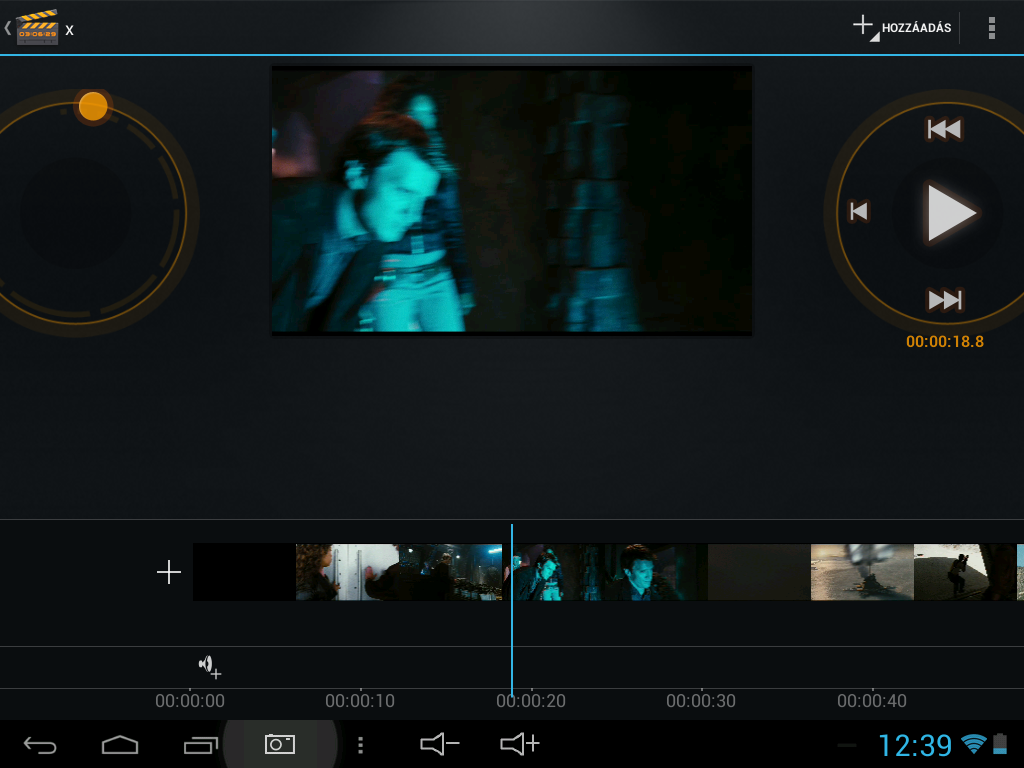Add audio track with speaker plus icon

210,667
